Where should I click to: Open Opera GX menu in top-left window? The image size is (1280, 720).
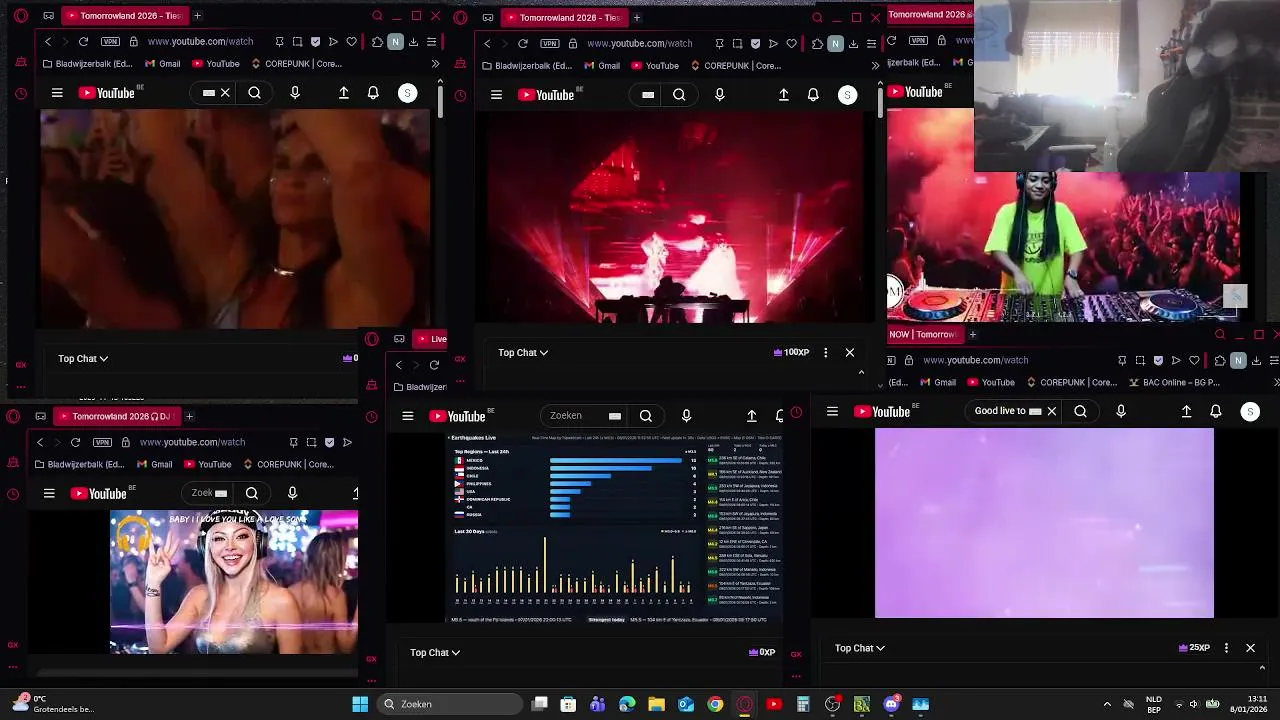point(21,16)
